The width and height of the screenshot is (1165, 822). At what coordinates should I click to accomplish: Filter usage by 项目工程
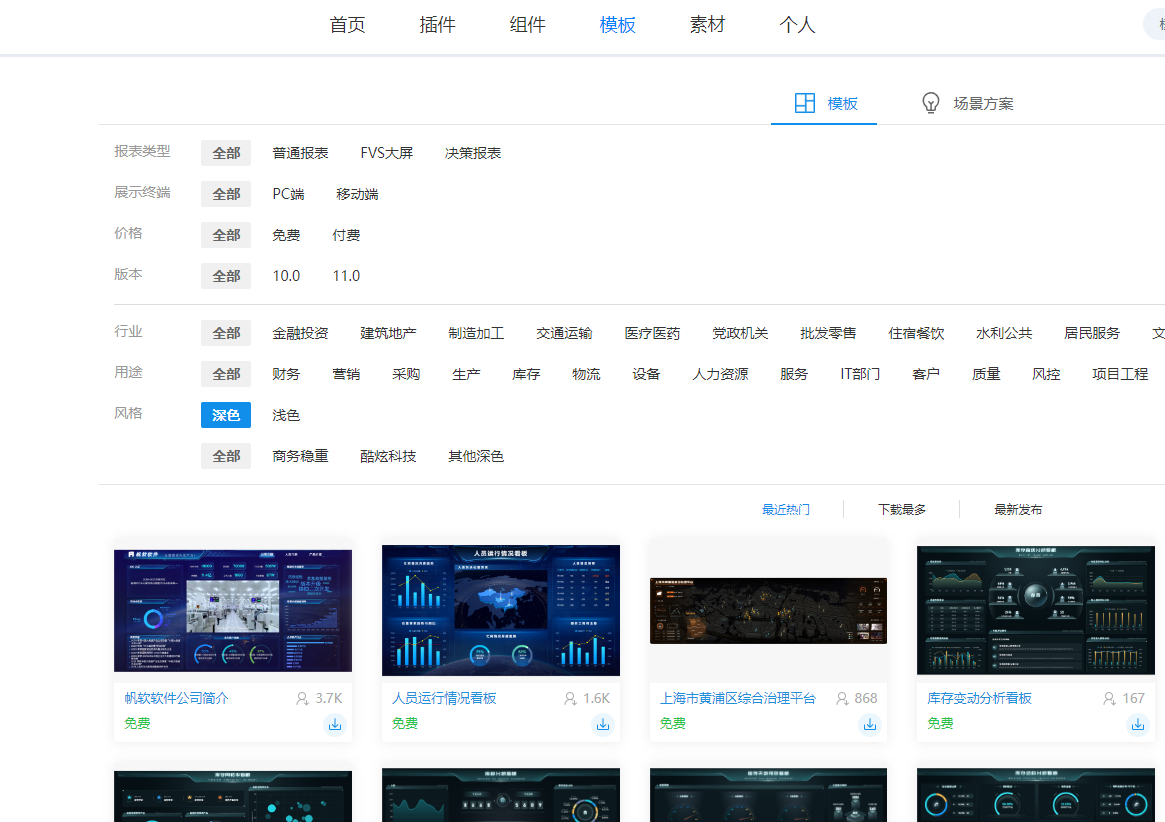pyautogui.click(x=1120, y=374)
